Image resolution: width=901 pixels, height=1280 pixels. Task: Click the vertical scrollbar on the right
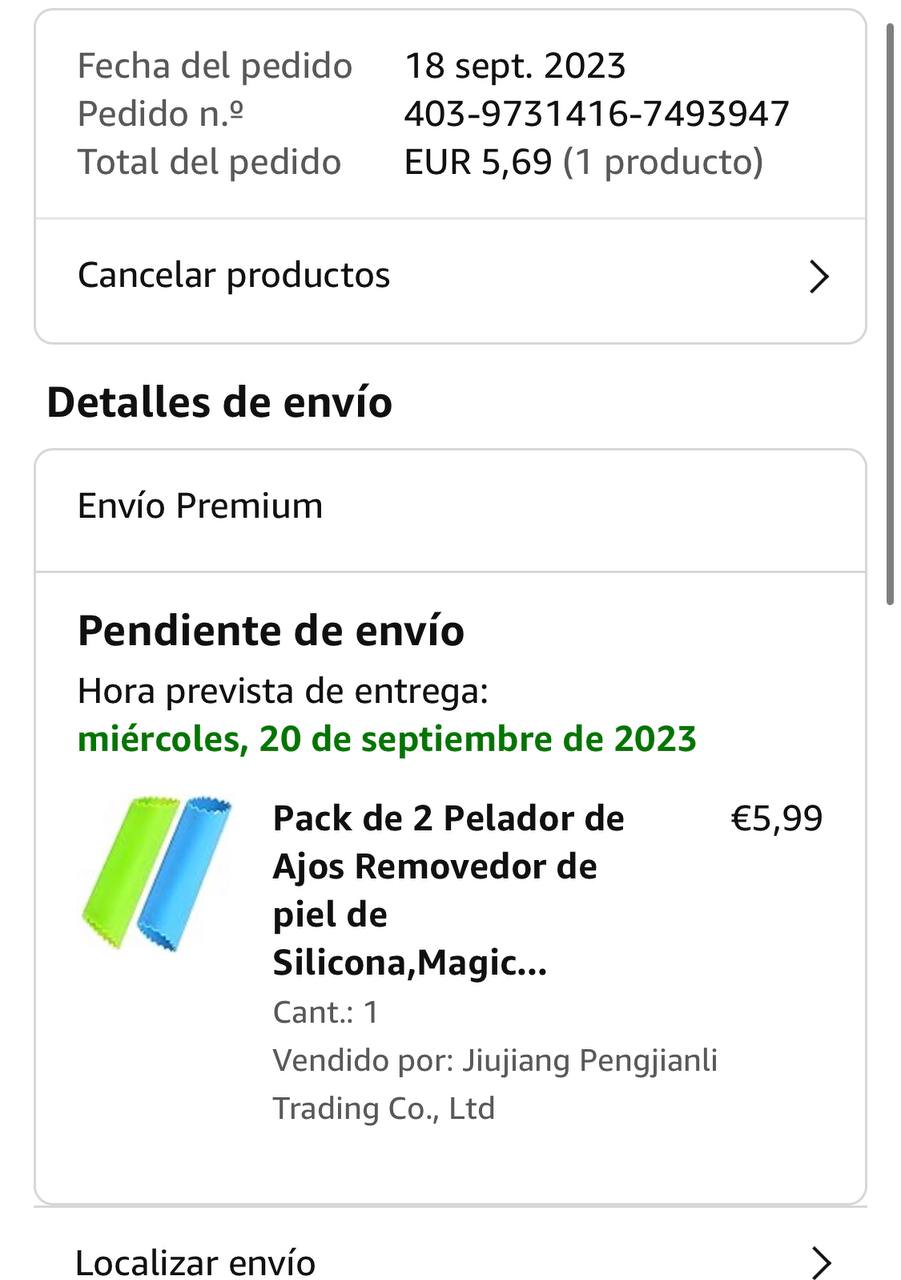(889, 310)
